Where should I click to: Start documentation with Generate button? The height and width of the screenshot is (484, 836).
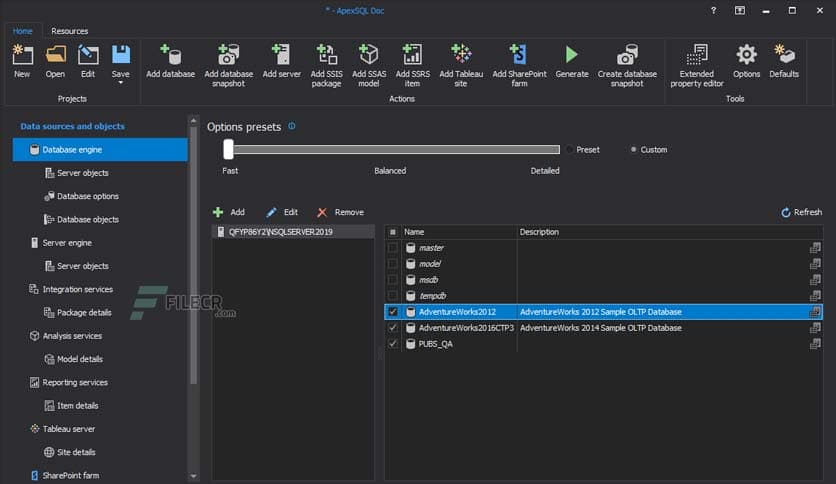[572, 61]
